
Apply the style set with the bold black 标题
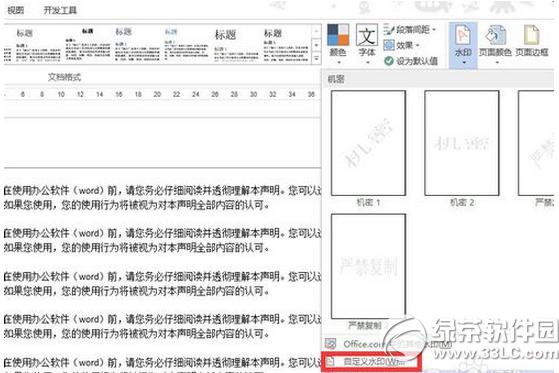88,45
